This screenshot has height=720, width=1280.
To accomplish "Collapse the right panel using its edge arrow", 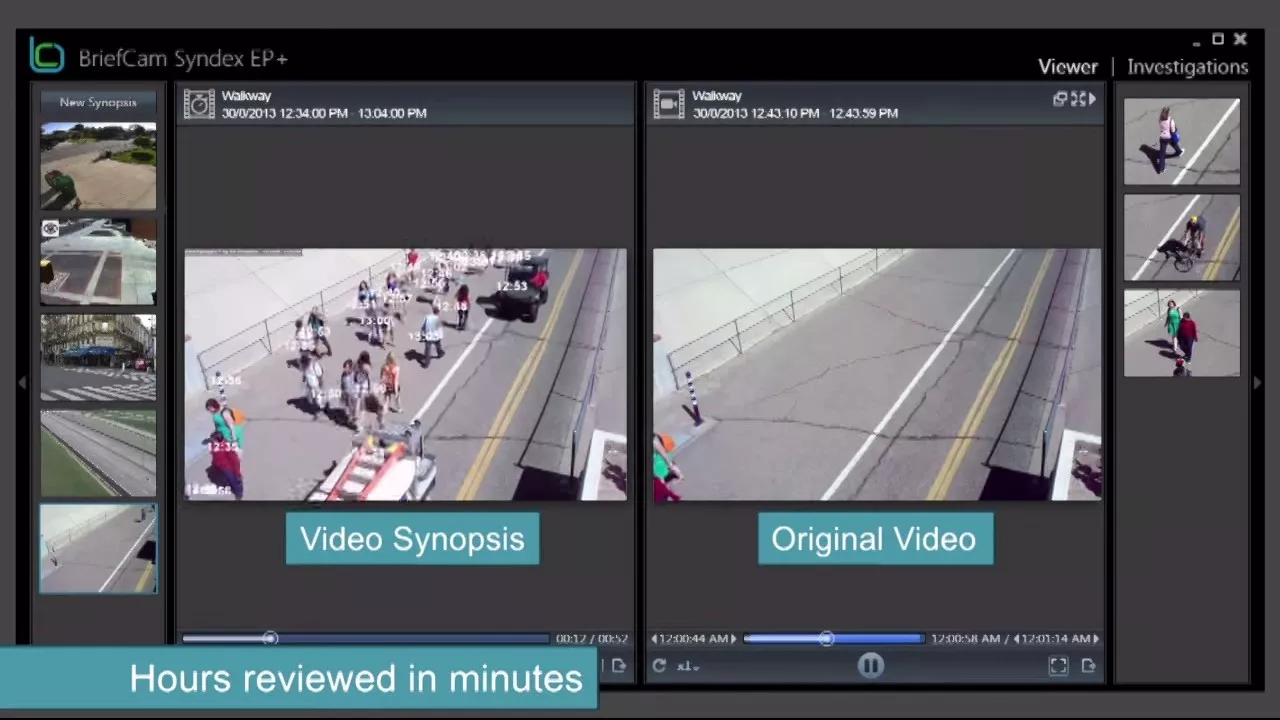I will point(1257,382).
